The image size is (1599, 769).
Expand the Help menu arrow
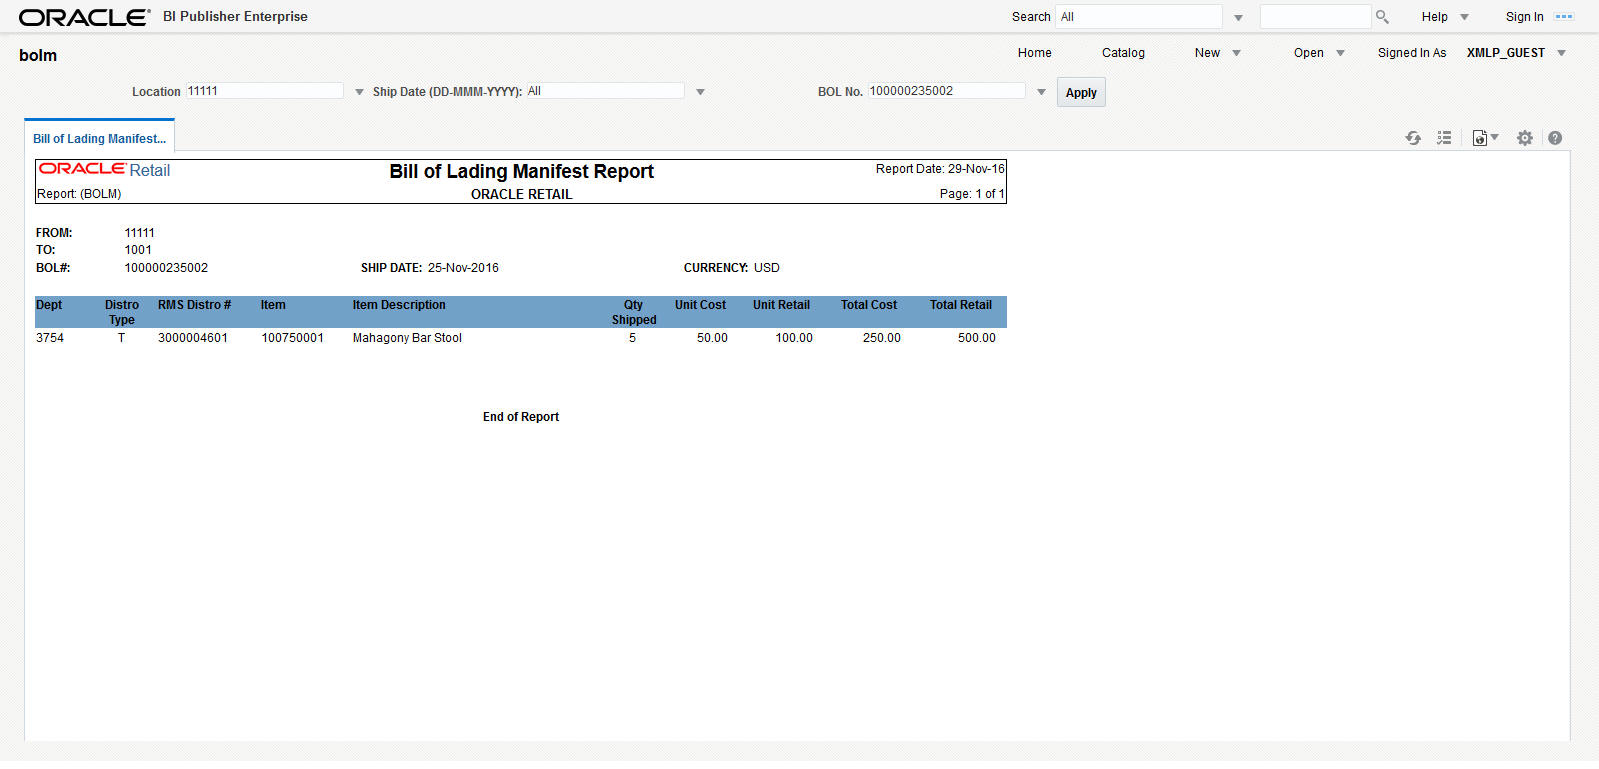[1464, 17]
